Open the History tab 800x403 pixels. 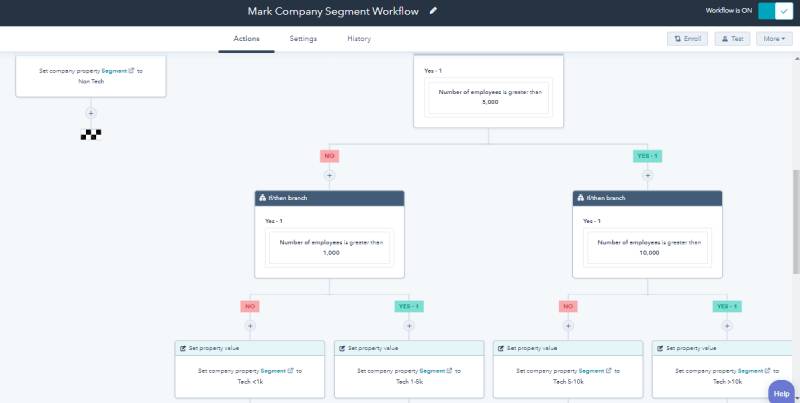click(x=359, y=39)
